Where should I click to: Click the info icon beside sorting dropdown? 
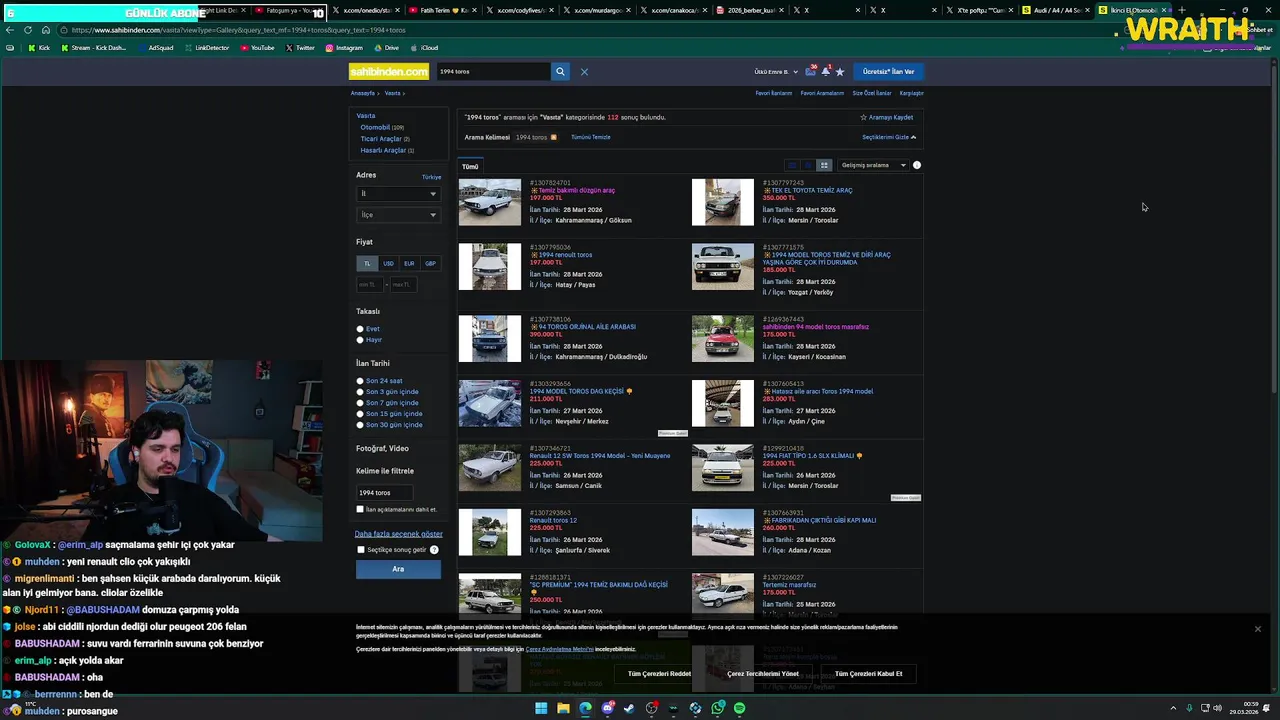[x=917, y=165]
